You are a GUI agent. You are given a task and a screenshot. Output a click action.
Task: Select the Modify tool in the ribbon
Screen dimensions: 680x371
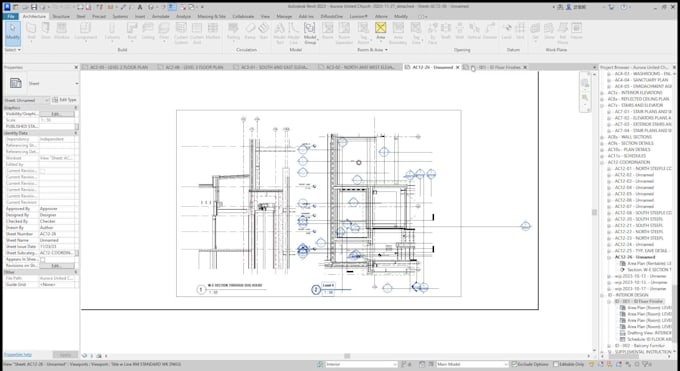click(x=13, y=33)
